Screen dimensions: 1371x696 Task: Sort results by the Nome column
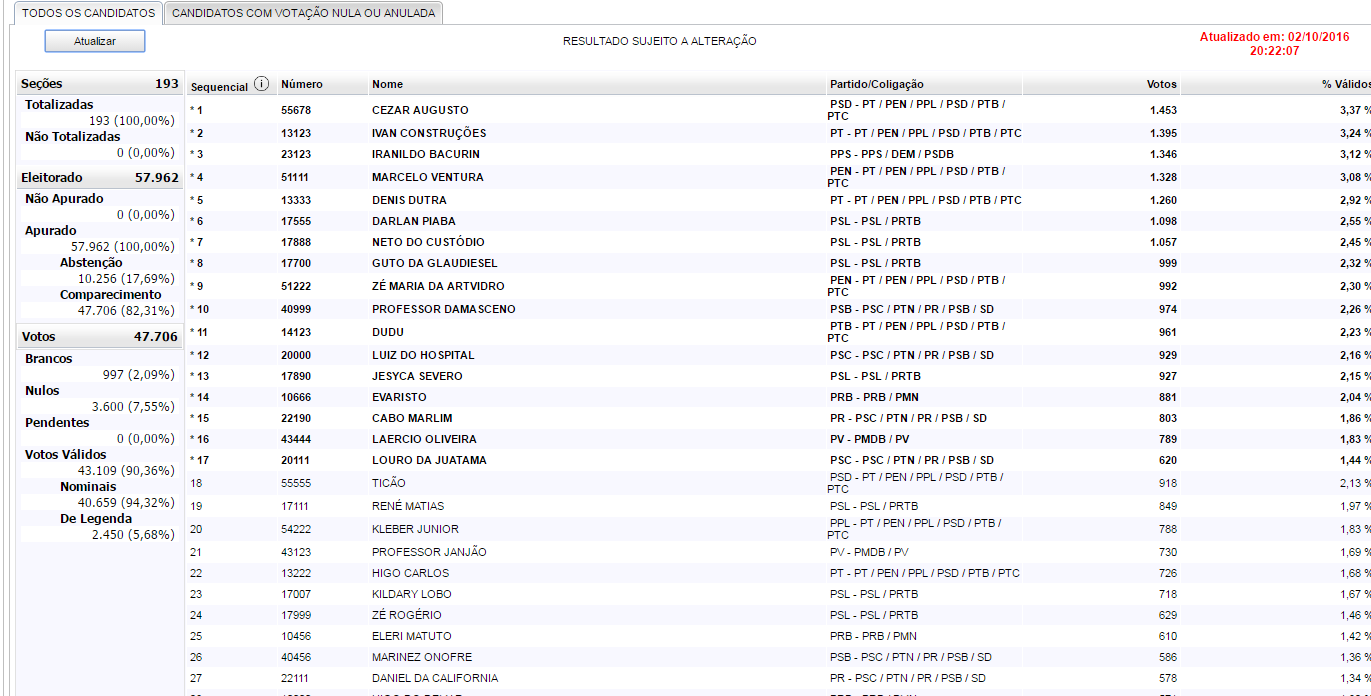pos(388,84)
